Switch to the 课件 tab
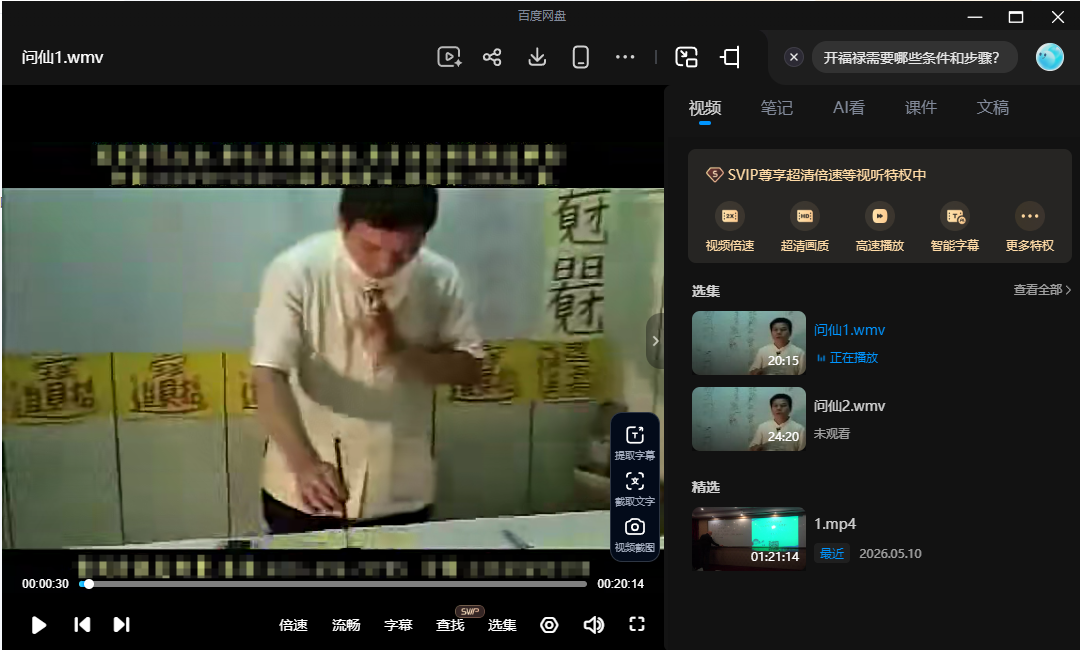The height and width of the screenshot is (650, 1080). [920, 108]
